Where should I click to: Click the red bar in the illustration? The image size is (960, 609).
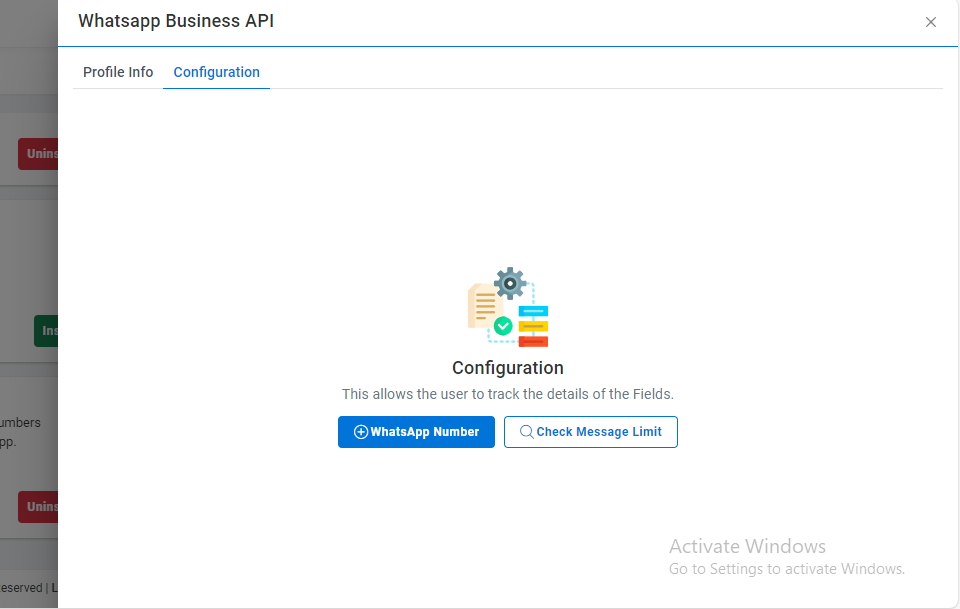click(x=532, y=341)
